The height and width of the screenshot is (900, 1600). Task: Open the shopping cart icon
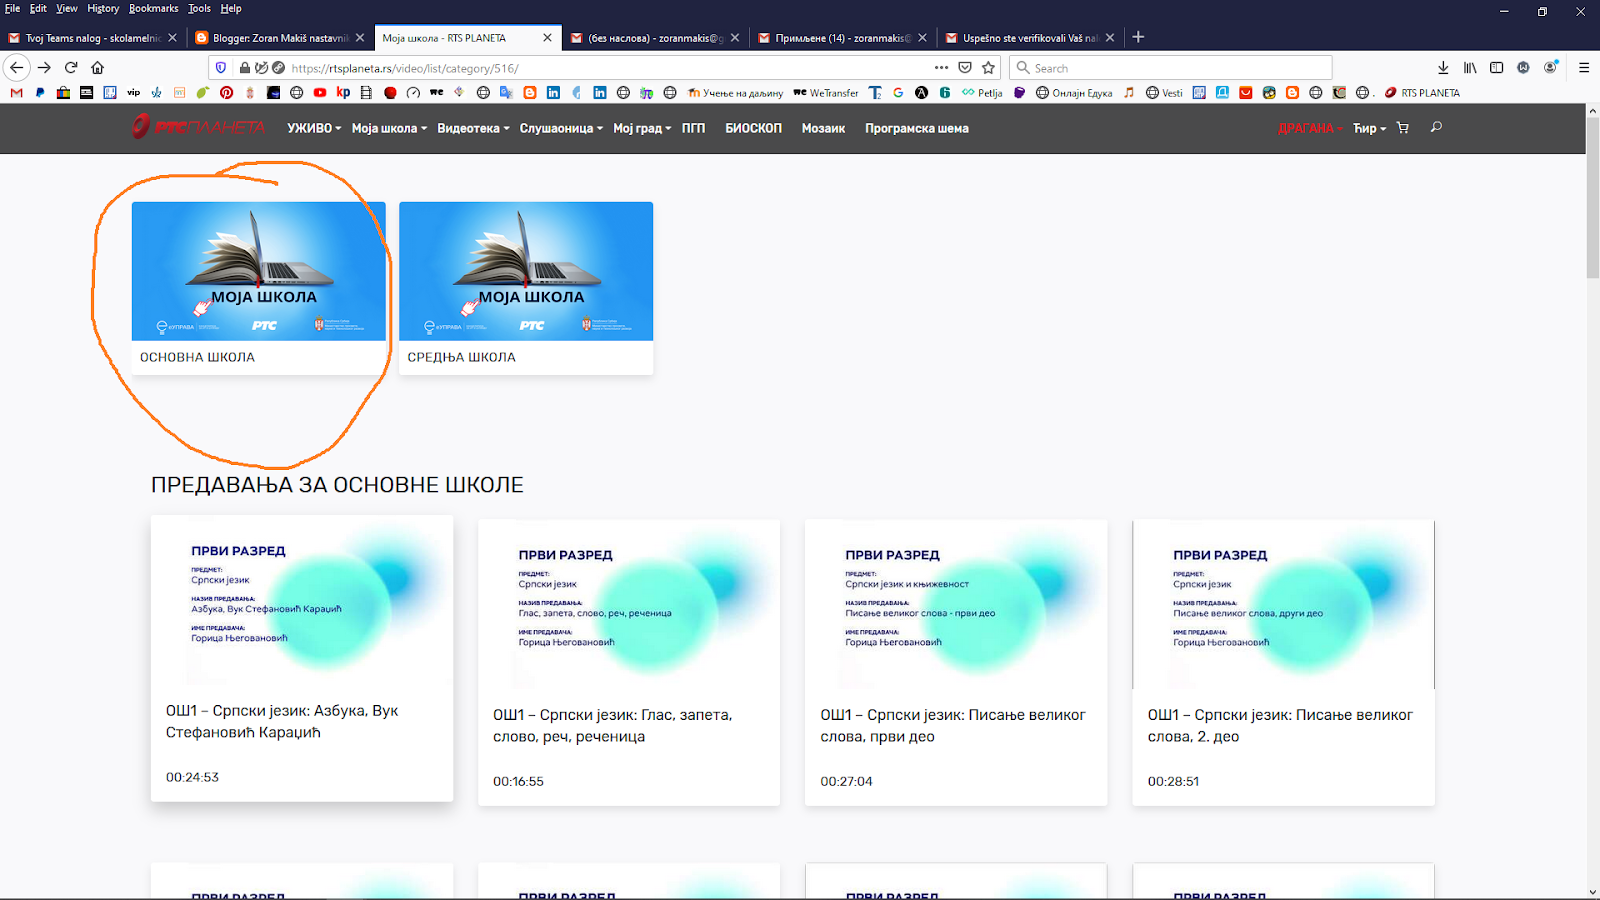click(1403, 128)
